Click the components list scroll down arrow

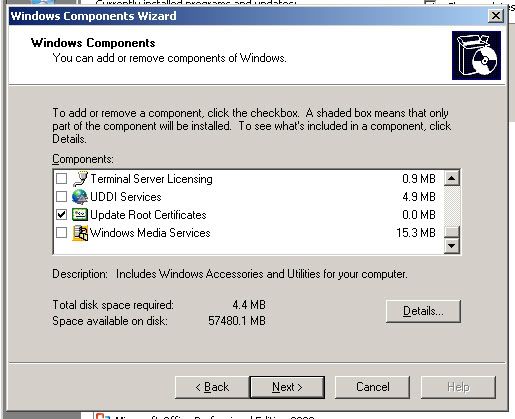452,246
